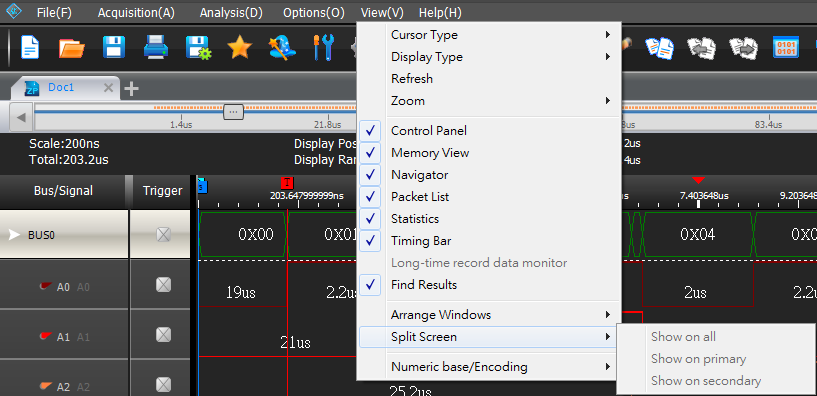Expand Display Type submenu
Viewport: 817px width, 396px height.
[x=489, y=57]
